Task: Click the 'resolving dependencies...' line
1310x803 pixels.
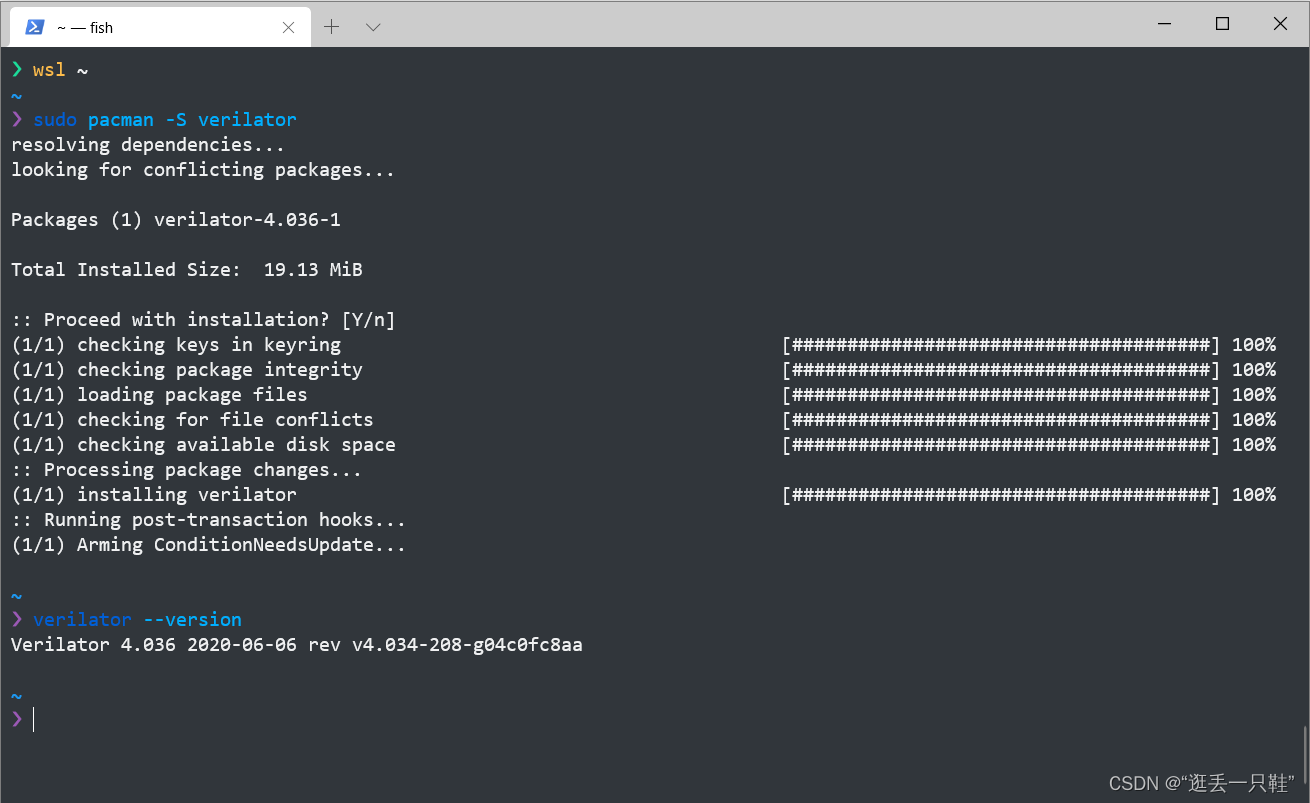Action: [148, 145]
